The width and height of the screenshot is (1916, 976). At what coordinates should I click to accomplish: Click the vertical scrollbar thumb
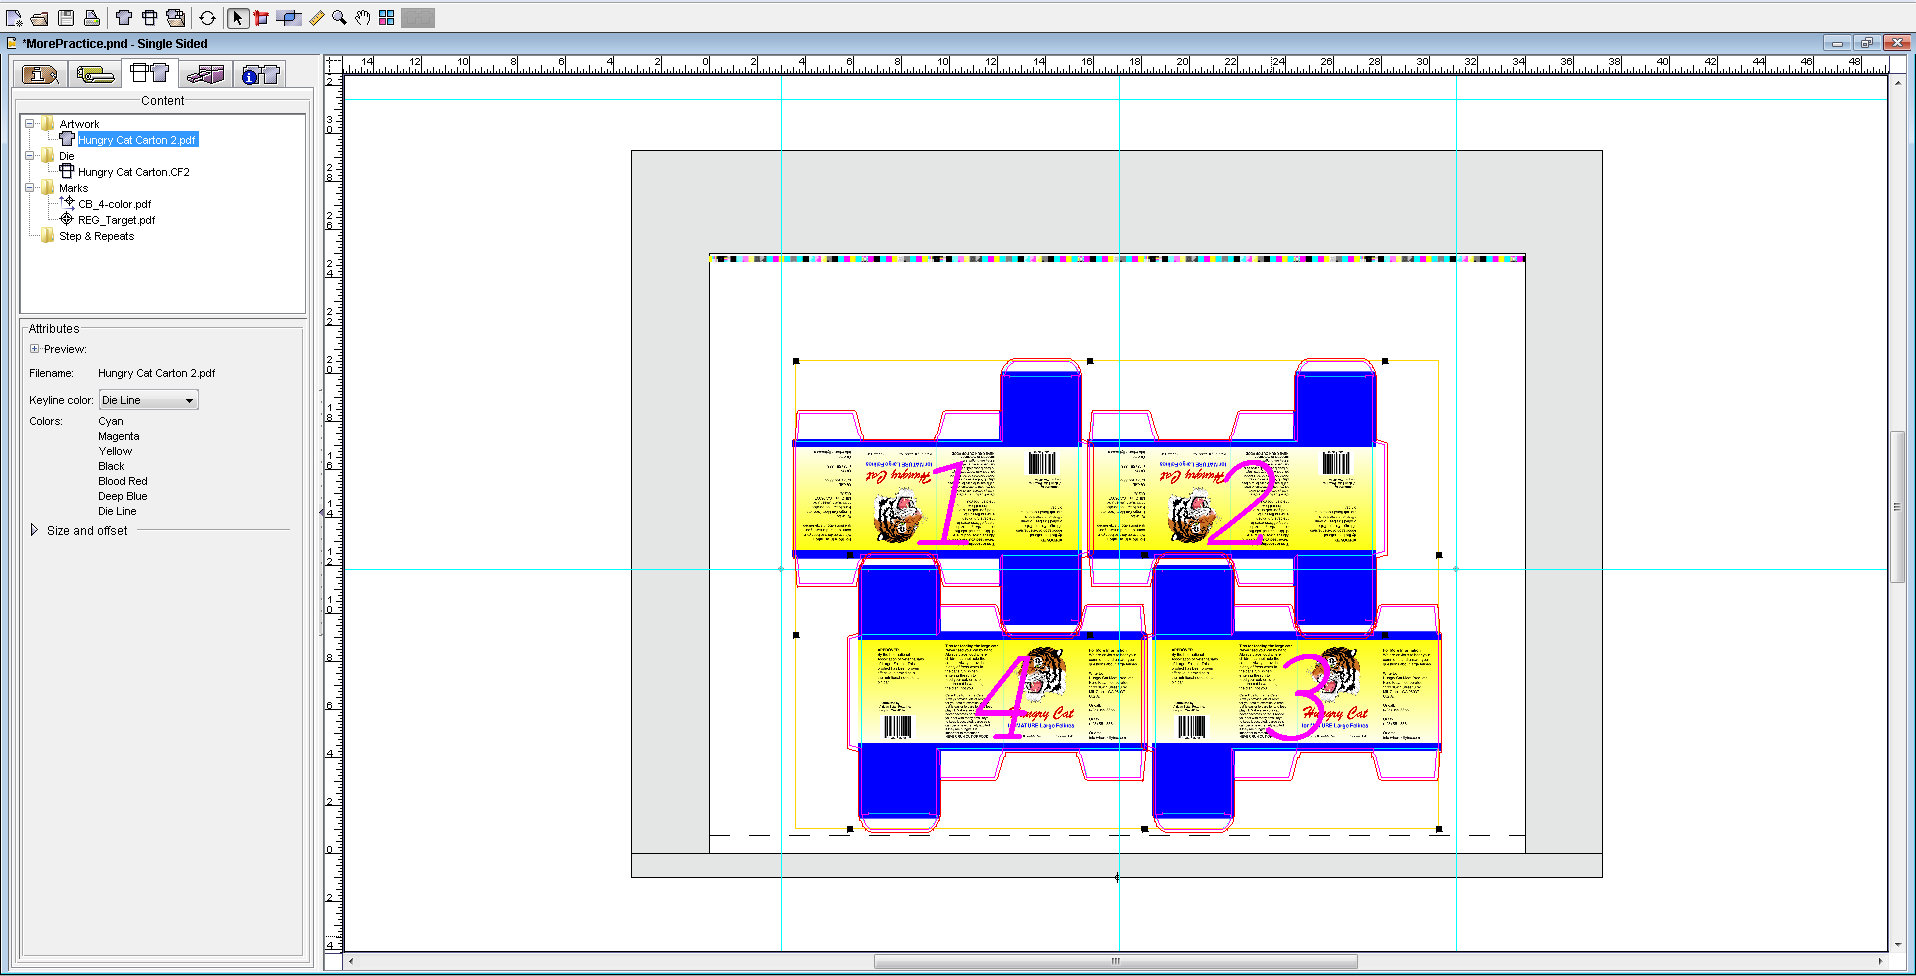[x=1897, y=507]
